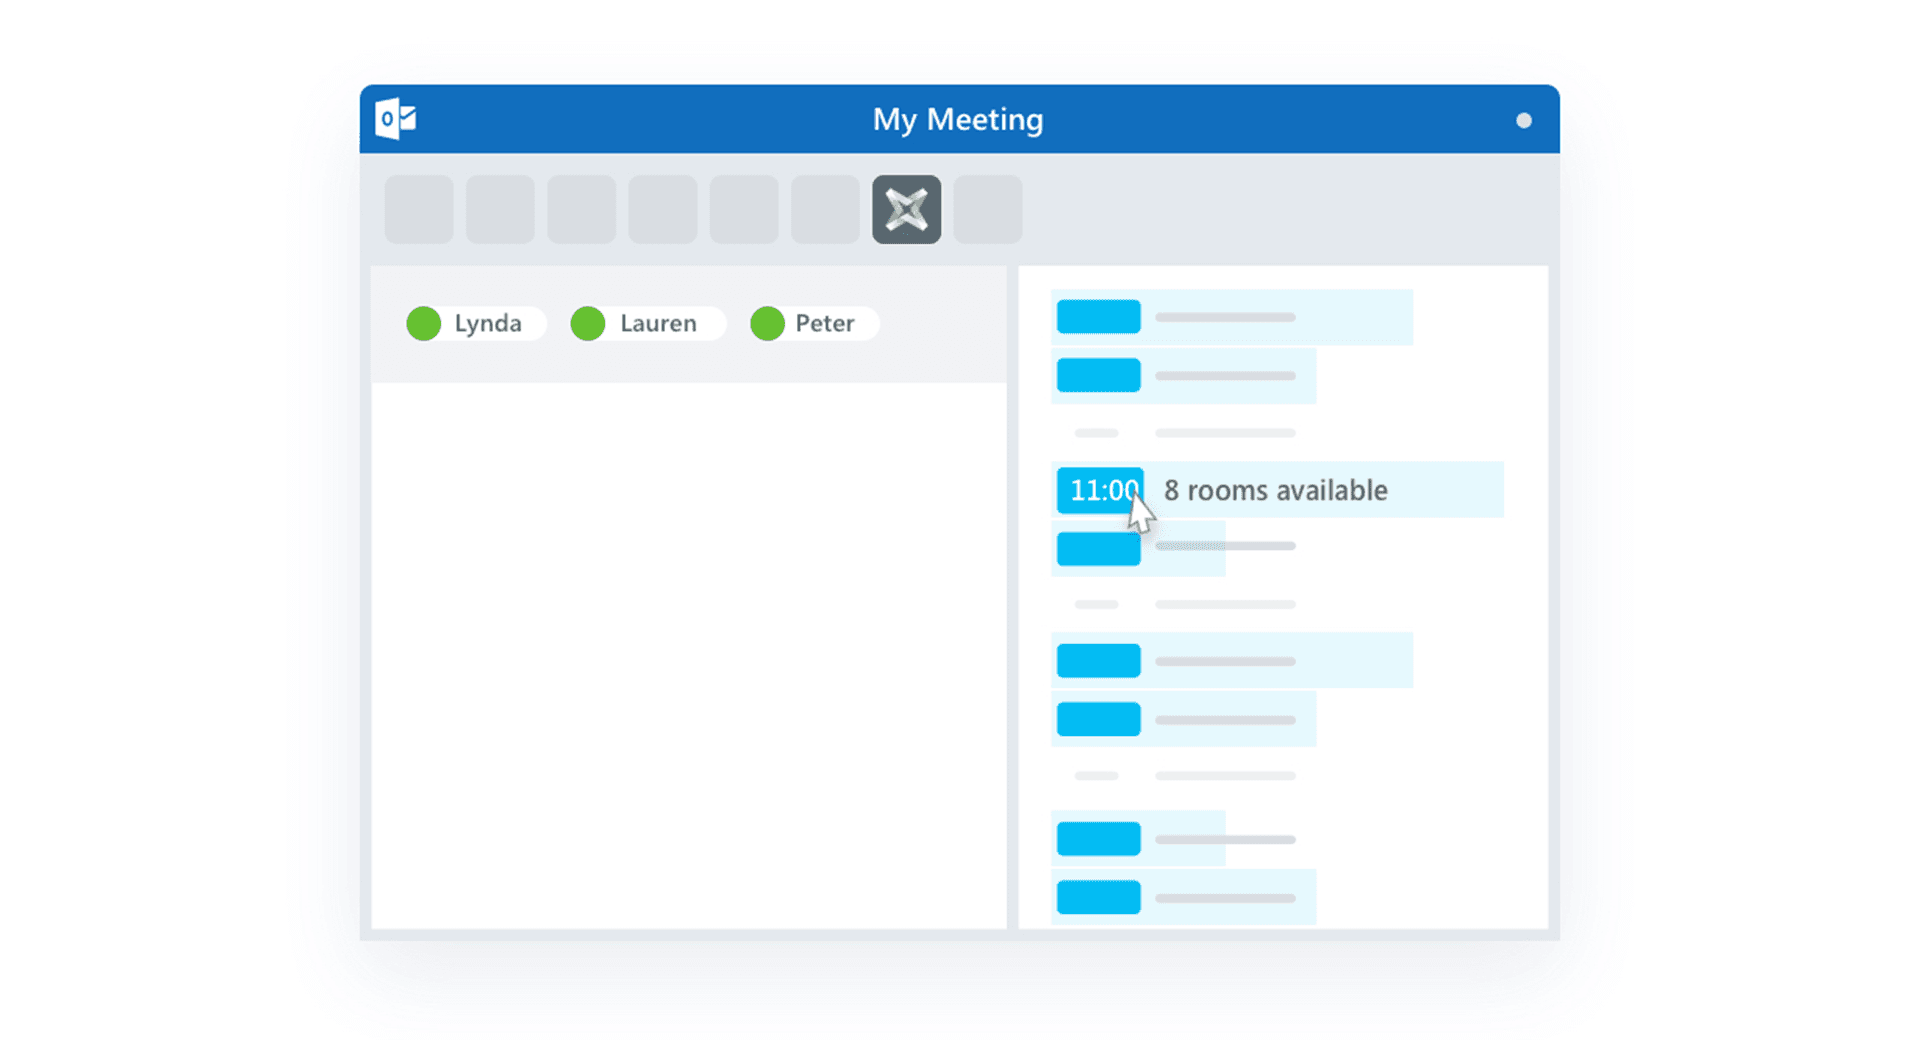The height and width of the screenshot is (1040, 1920).
Task: Click Lynda's green availability status dot
Action: 424,323
